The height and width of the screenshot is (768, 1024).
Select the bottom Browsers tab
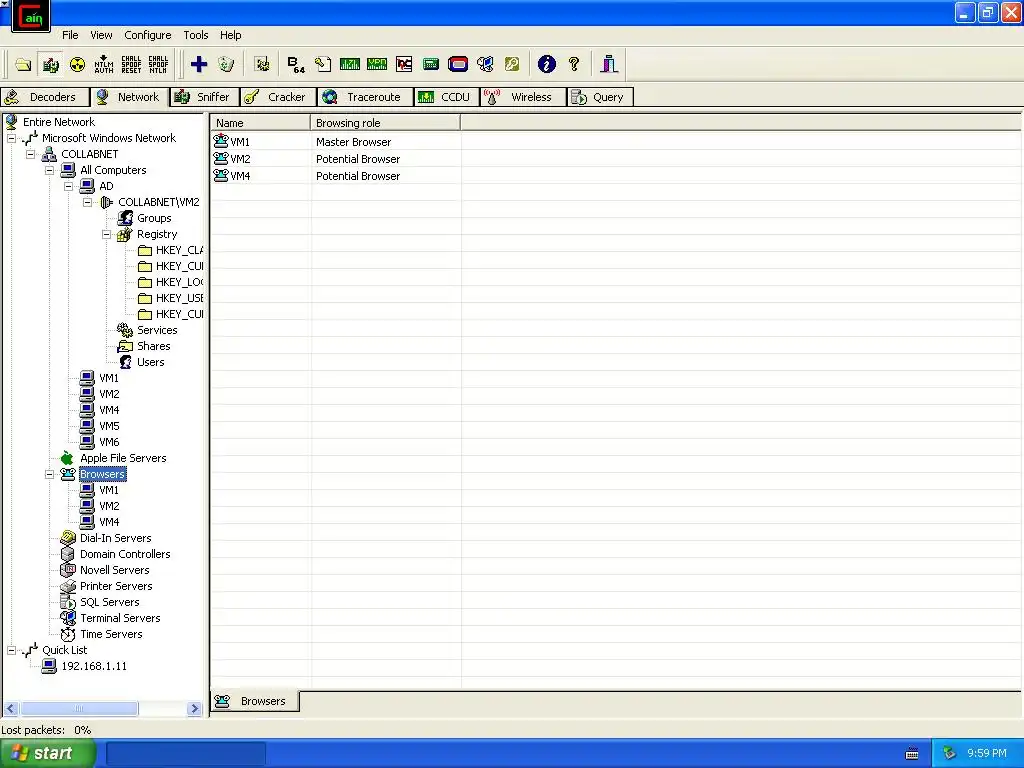point(255,701)
